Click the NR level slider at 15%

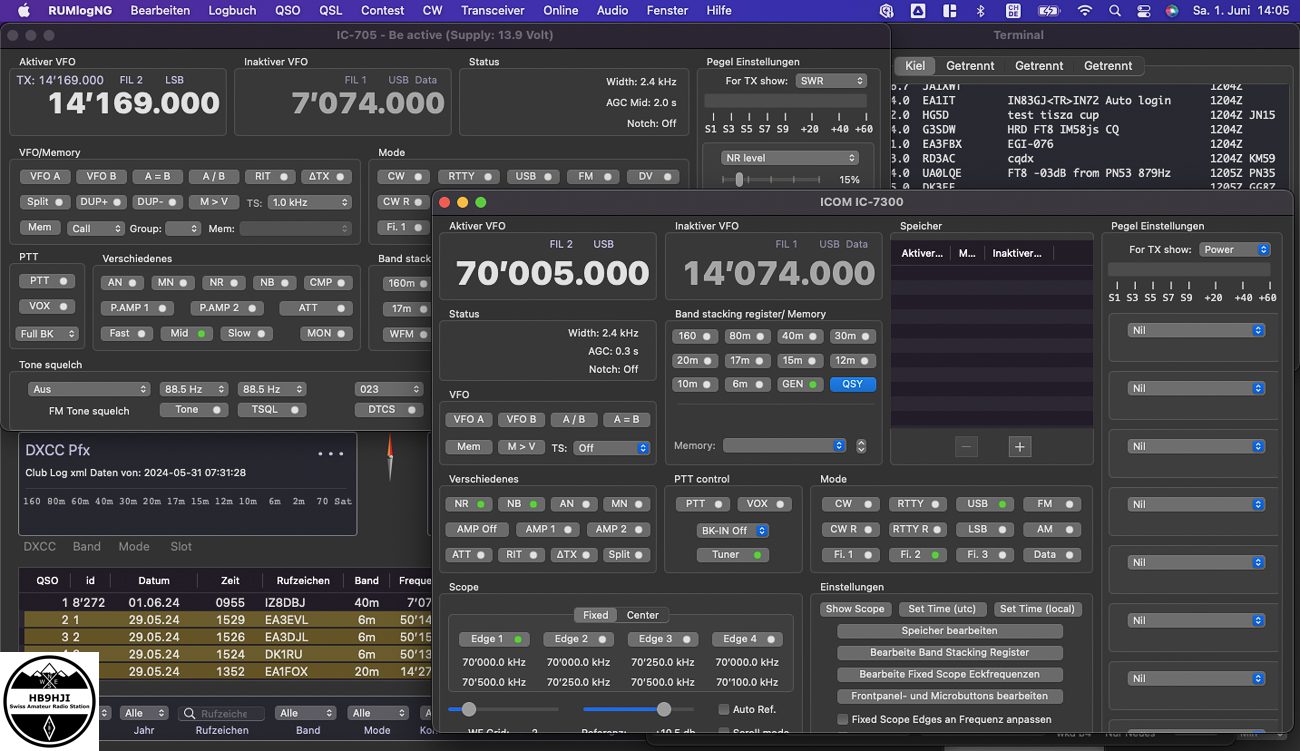click(x=739, y=180)
